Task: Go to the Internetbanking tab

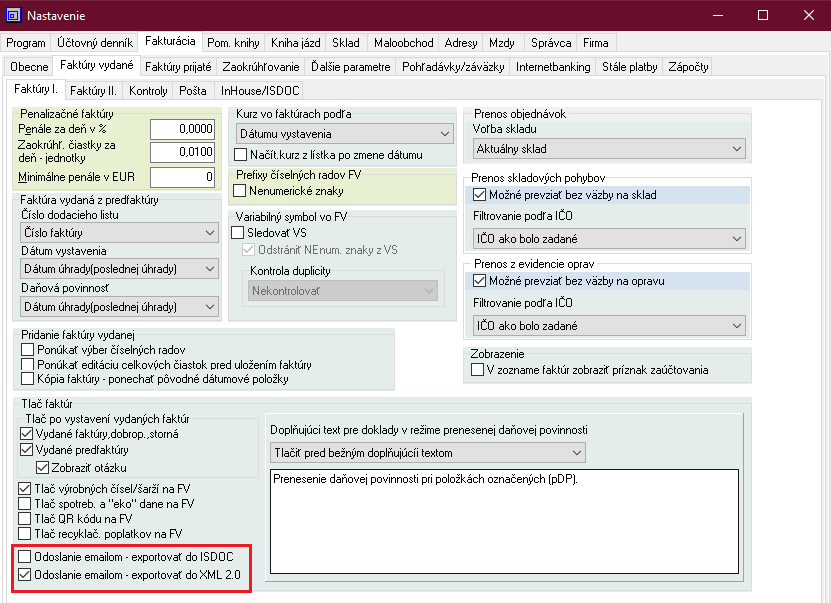Action: pos(553,67)
